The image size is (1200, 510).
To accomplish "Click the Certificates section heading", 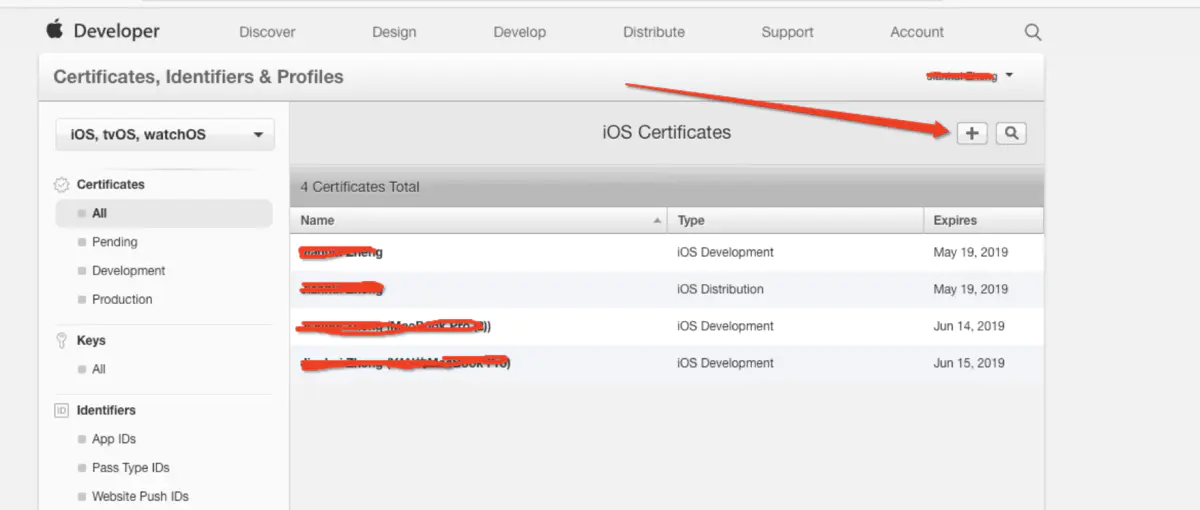I will point(110,185).
